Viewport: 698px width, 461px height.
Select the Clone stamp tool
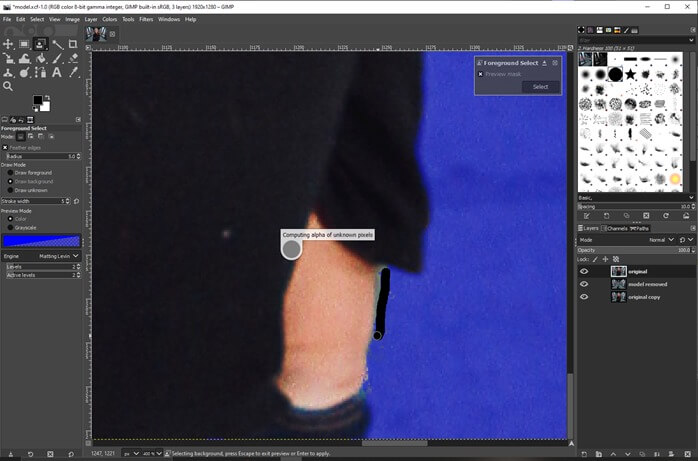(8, 73)
